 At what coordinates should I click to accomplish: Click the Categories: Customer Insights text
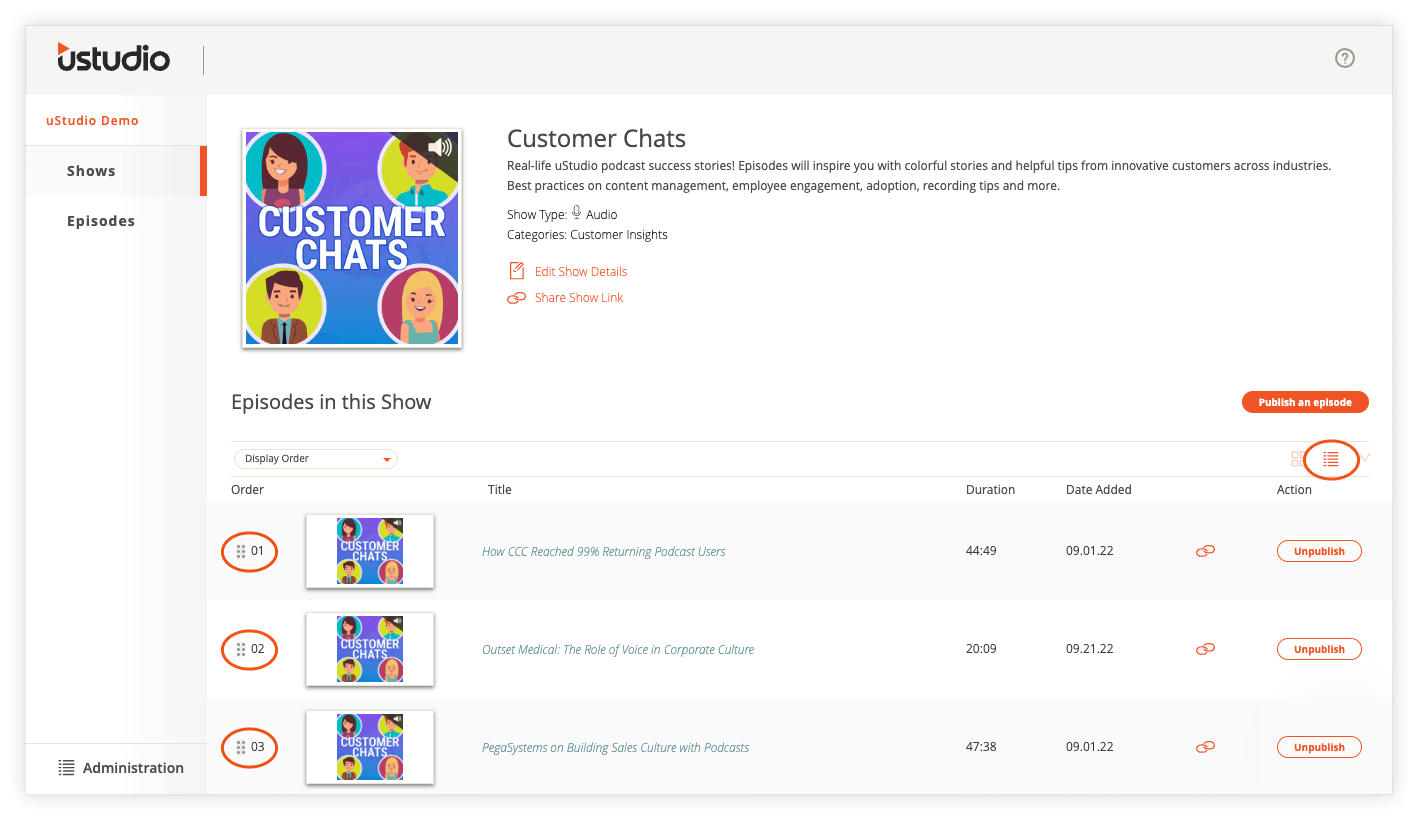tap(588, 235)
